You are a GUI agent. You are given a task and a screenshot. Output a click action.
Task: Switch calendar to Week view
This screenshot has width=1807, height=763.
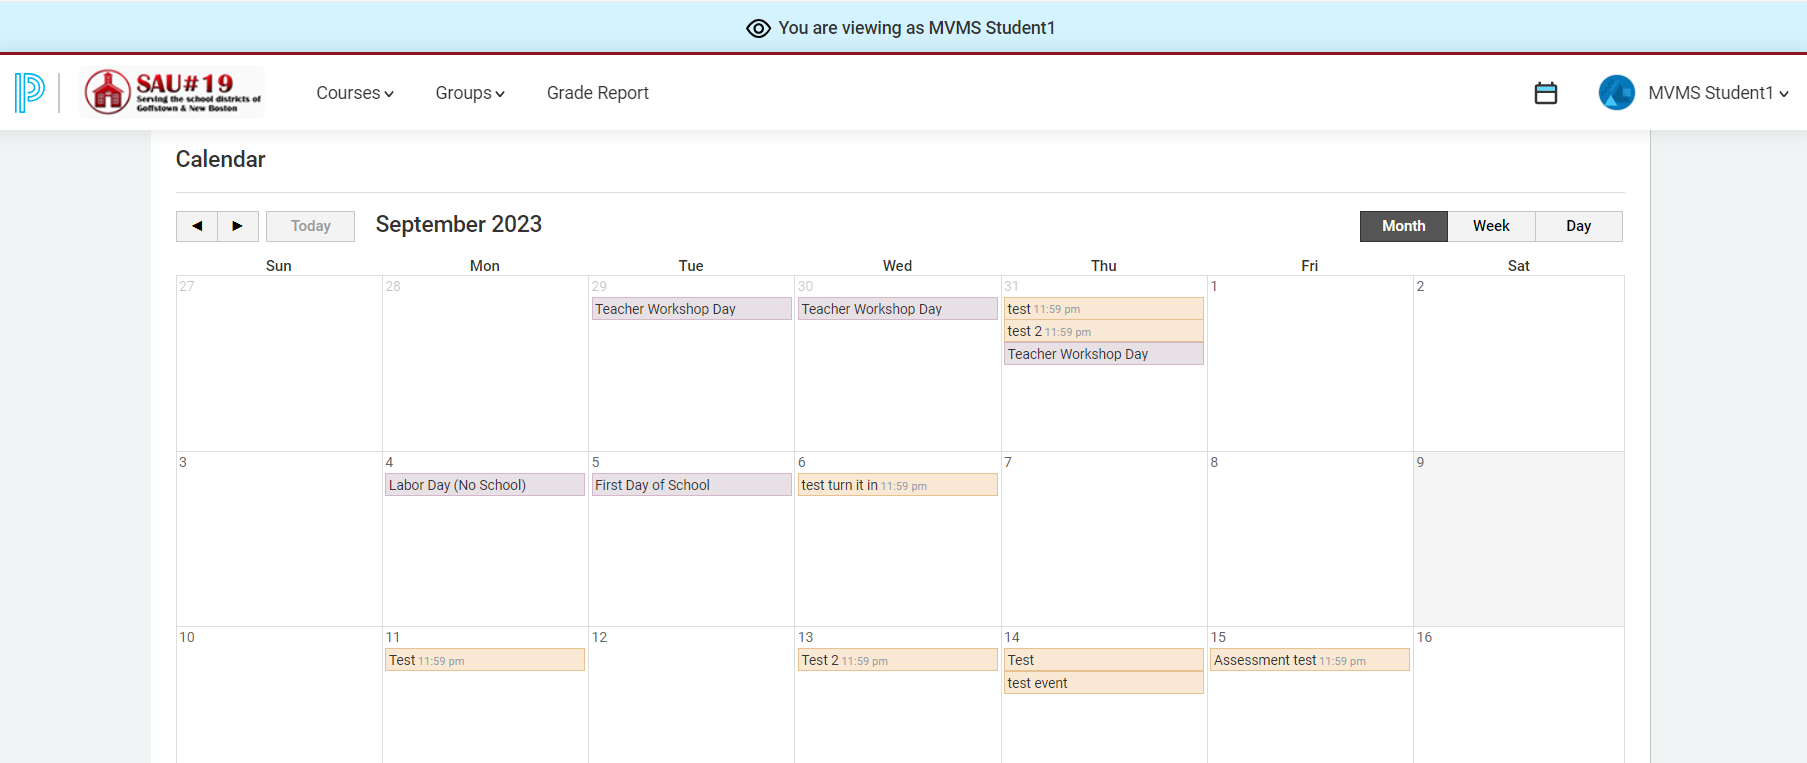click(1490, 226)
